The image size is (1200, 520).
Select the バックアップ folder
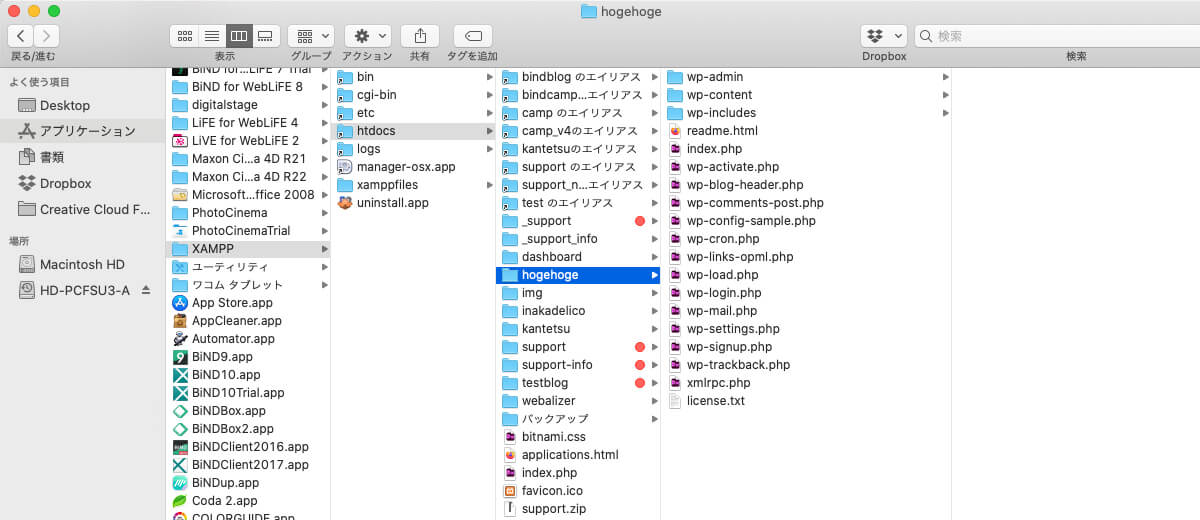[x=578, y=419]
